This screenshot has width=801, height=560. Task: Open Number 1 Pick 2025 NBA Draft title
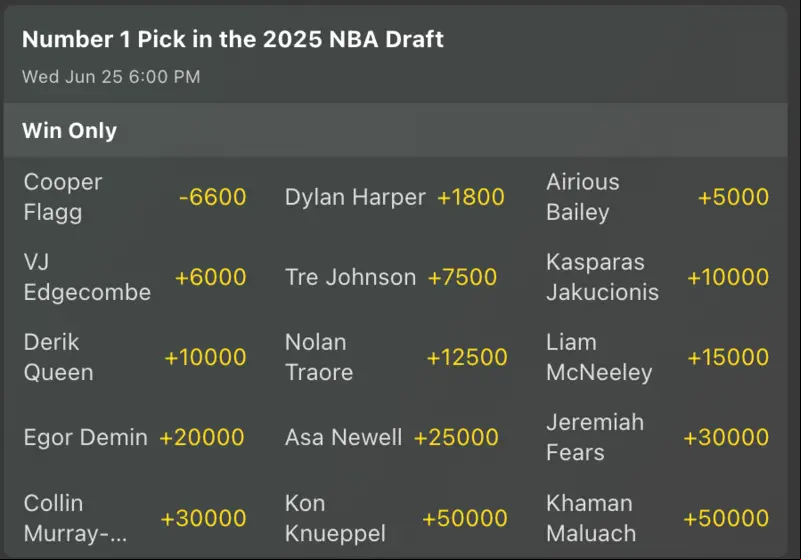click(233, 39)
